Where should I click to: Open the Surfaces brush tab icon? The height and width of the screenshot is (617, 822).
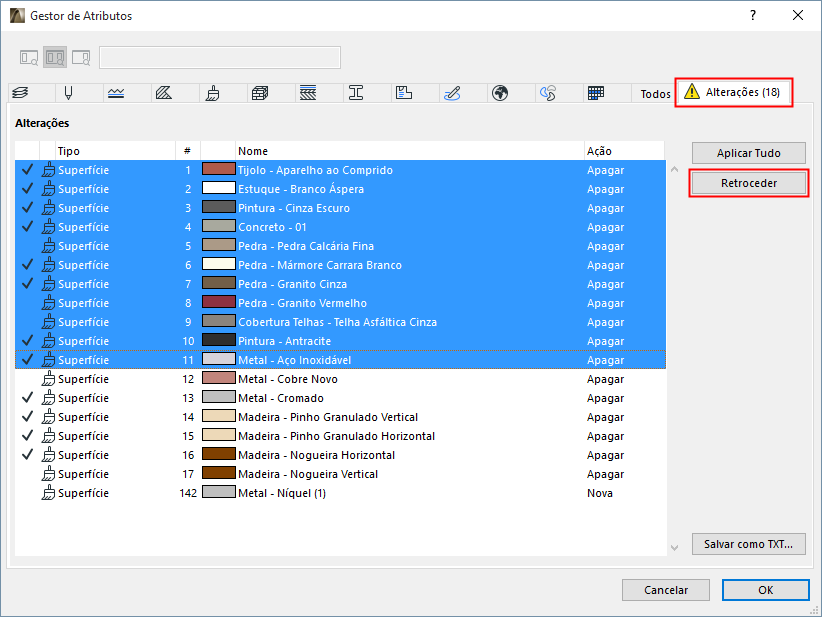[212, 93]
